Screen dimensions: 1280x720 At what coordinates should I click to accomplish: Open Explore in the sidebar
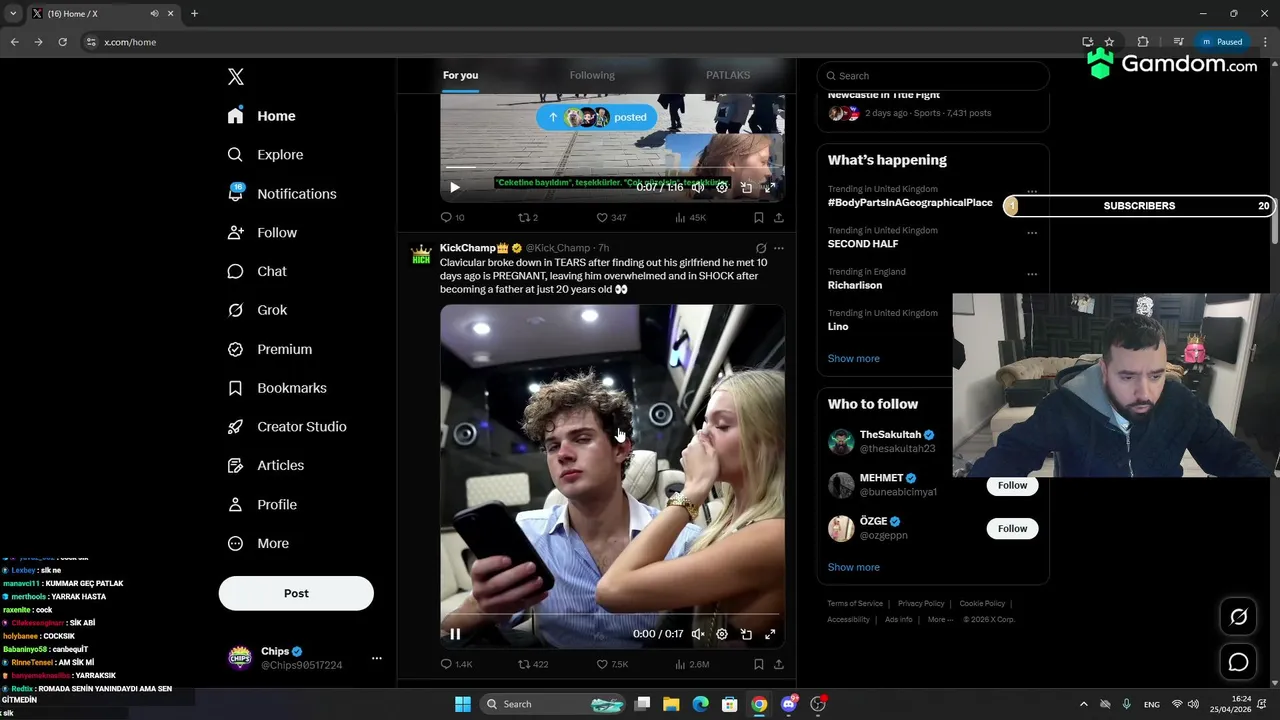[265, 155]
